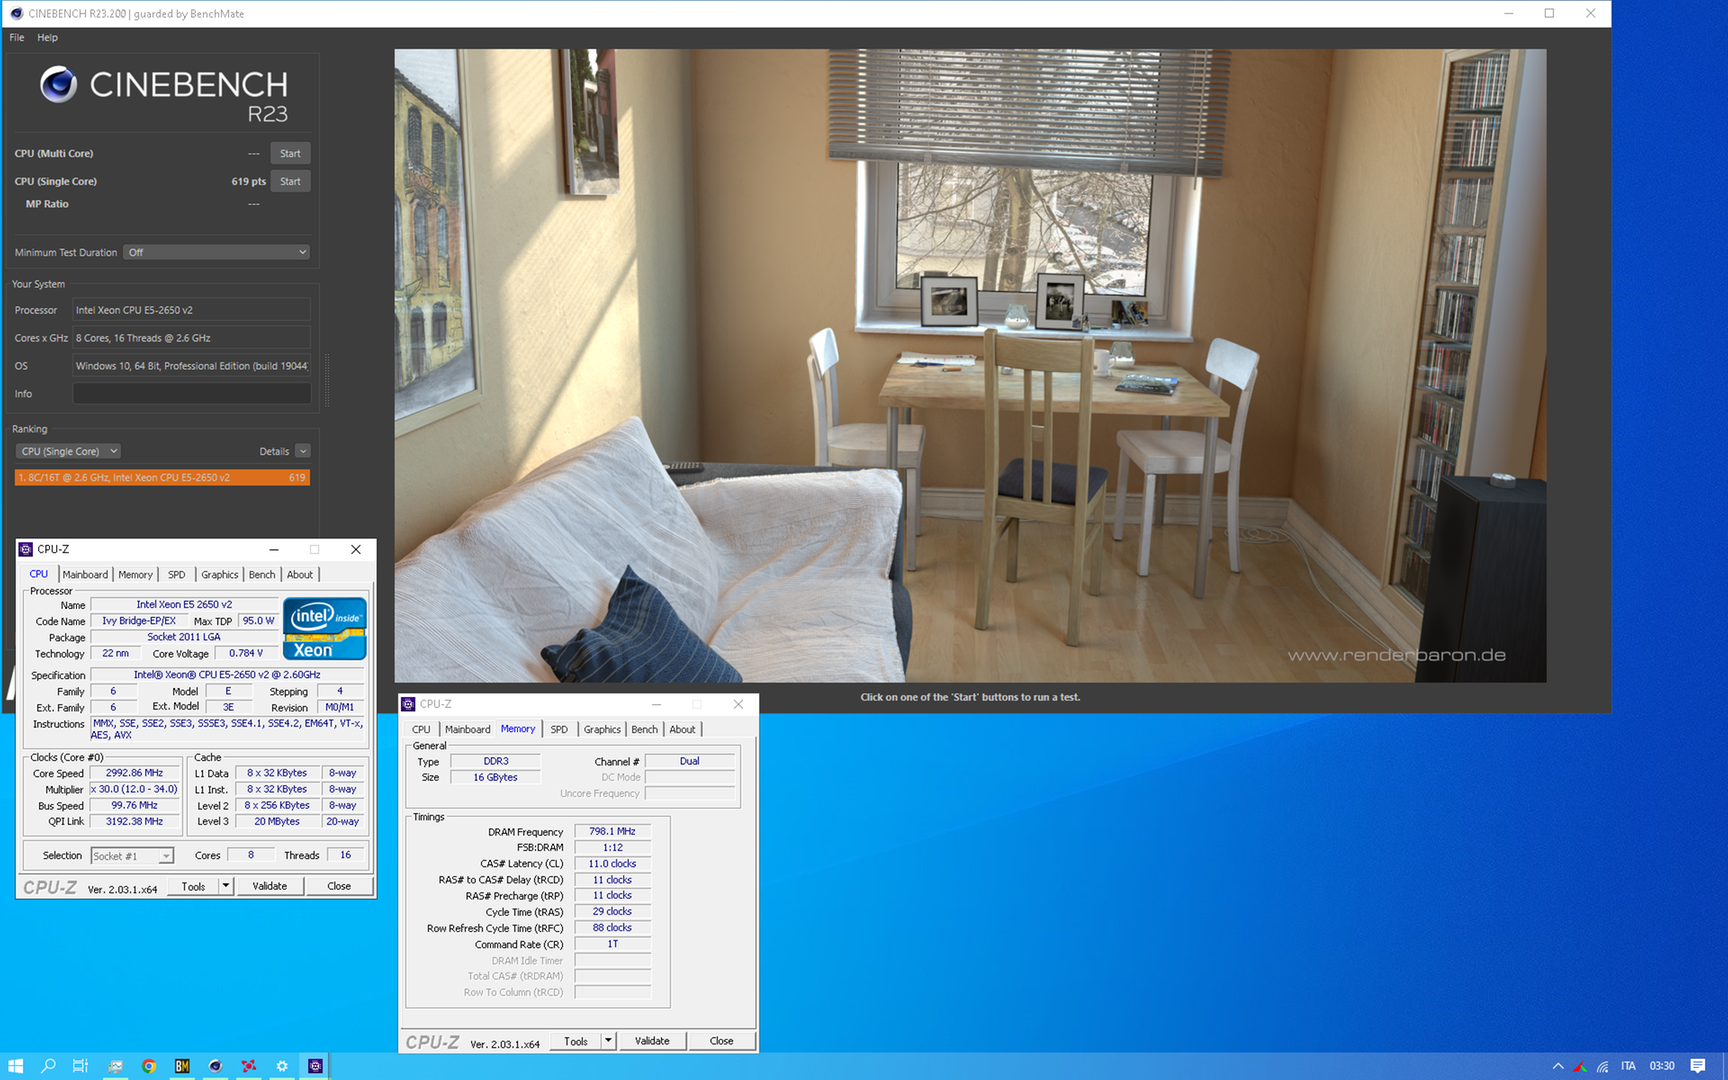Screen dimensions: 1728x1080
Task: Switch to CPU-Z via its taskbar icon
Action: [315, 1066]
